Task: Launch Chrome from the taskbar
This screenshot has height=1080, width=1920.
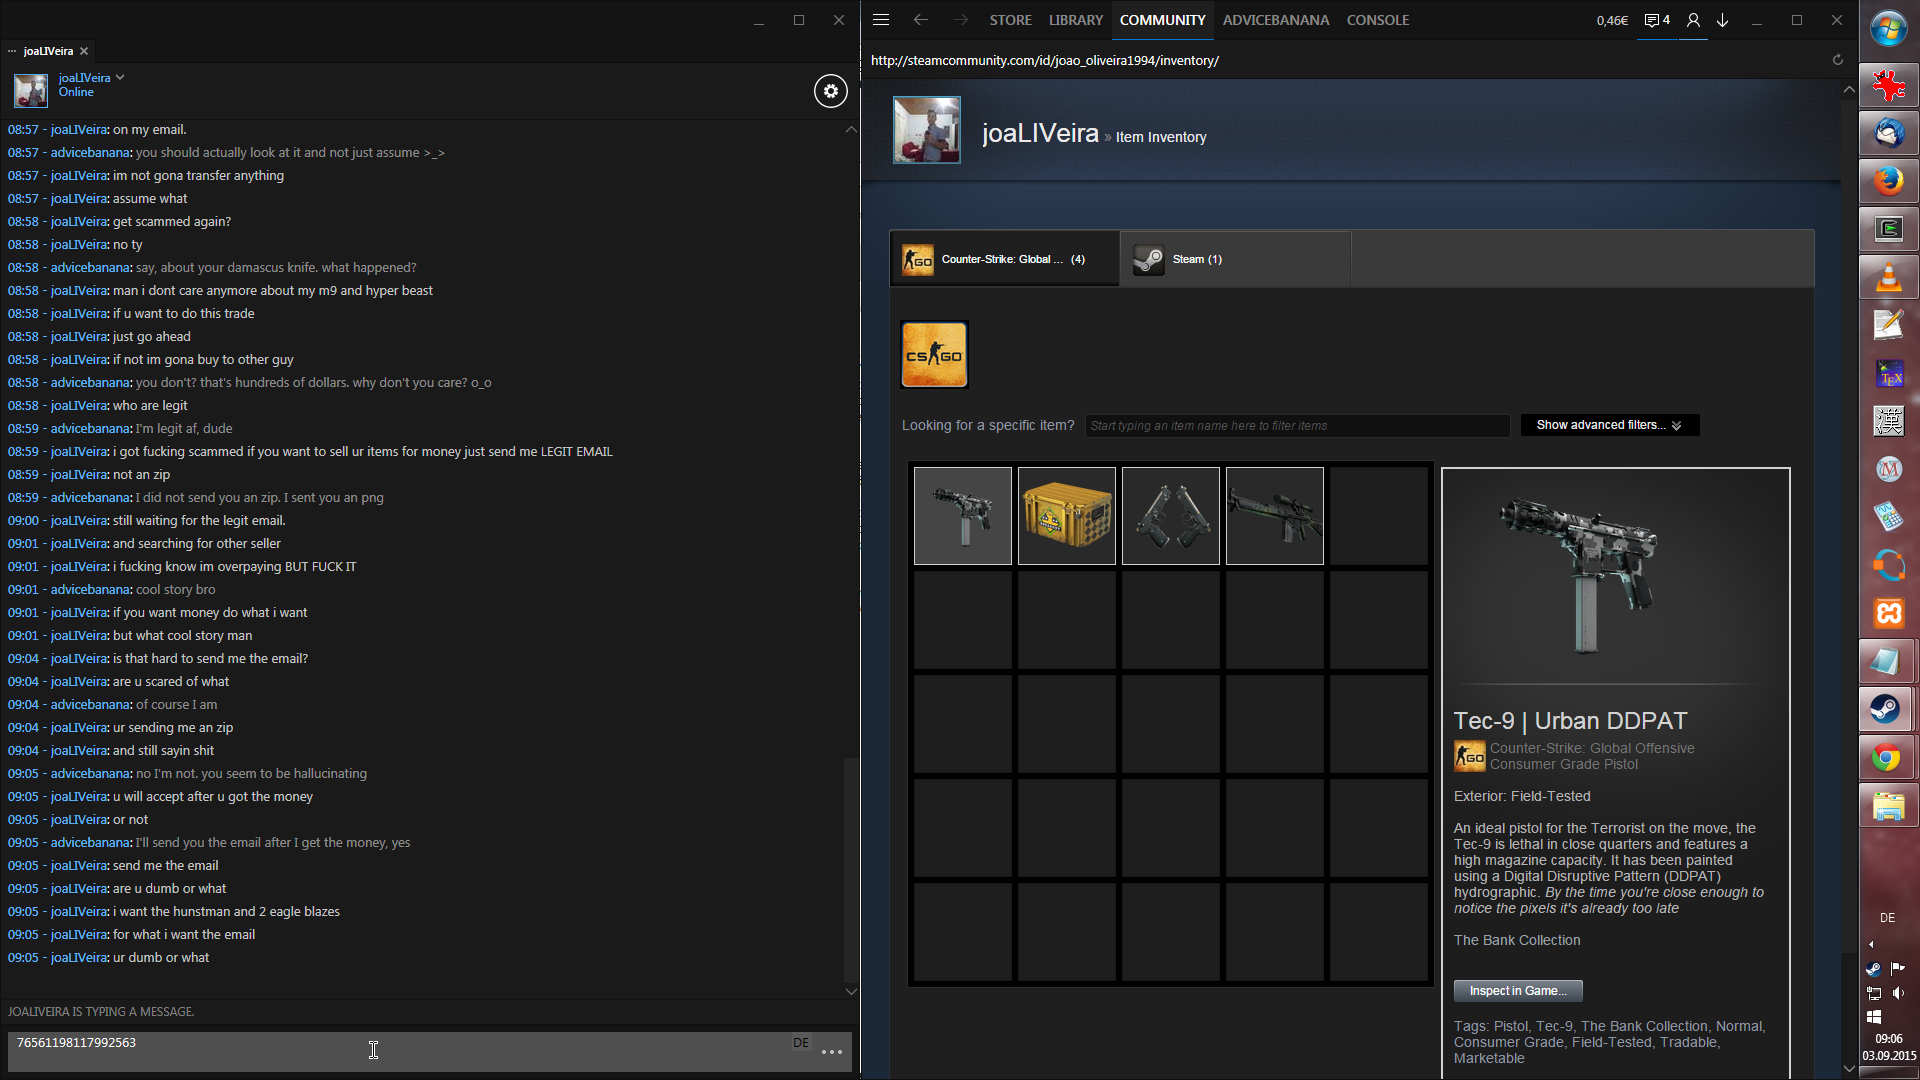Action: pyautogui.click(x=1887, y=758)
